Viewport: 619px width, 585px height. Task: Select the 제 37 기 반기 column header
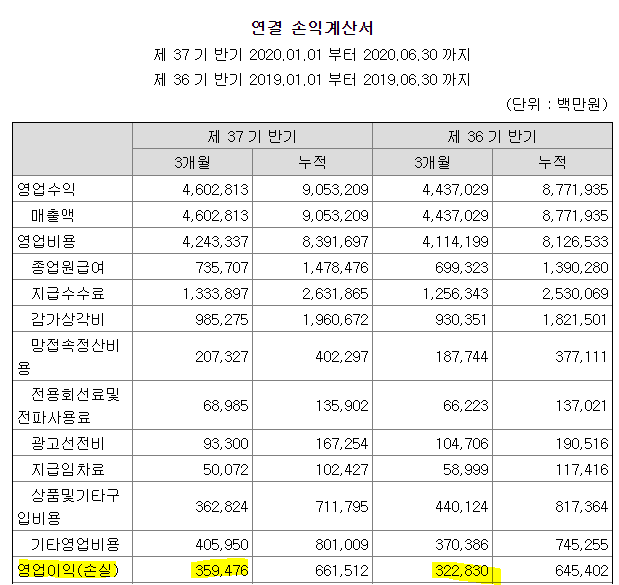click(x=252, y=137)
